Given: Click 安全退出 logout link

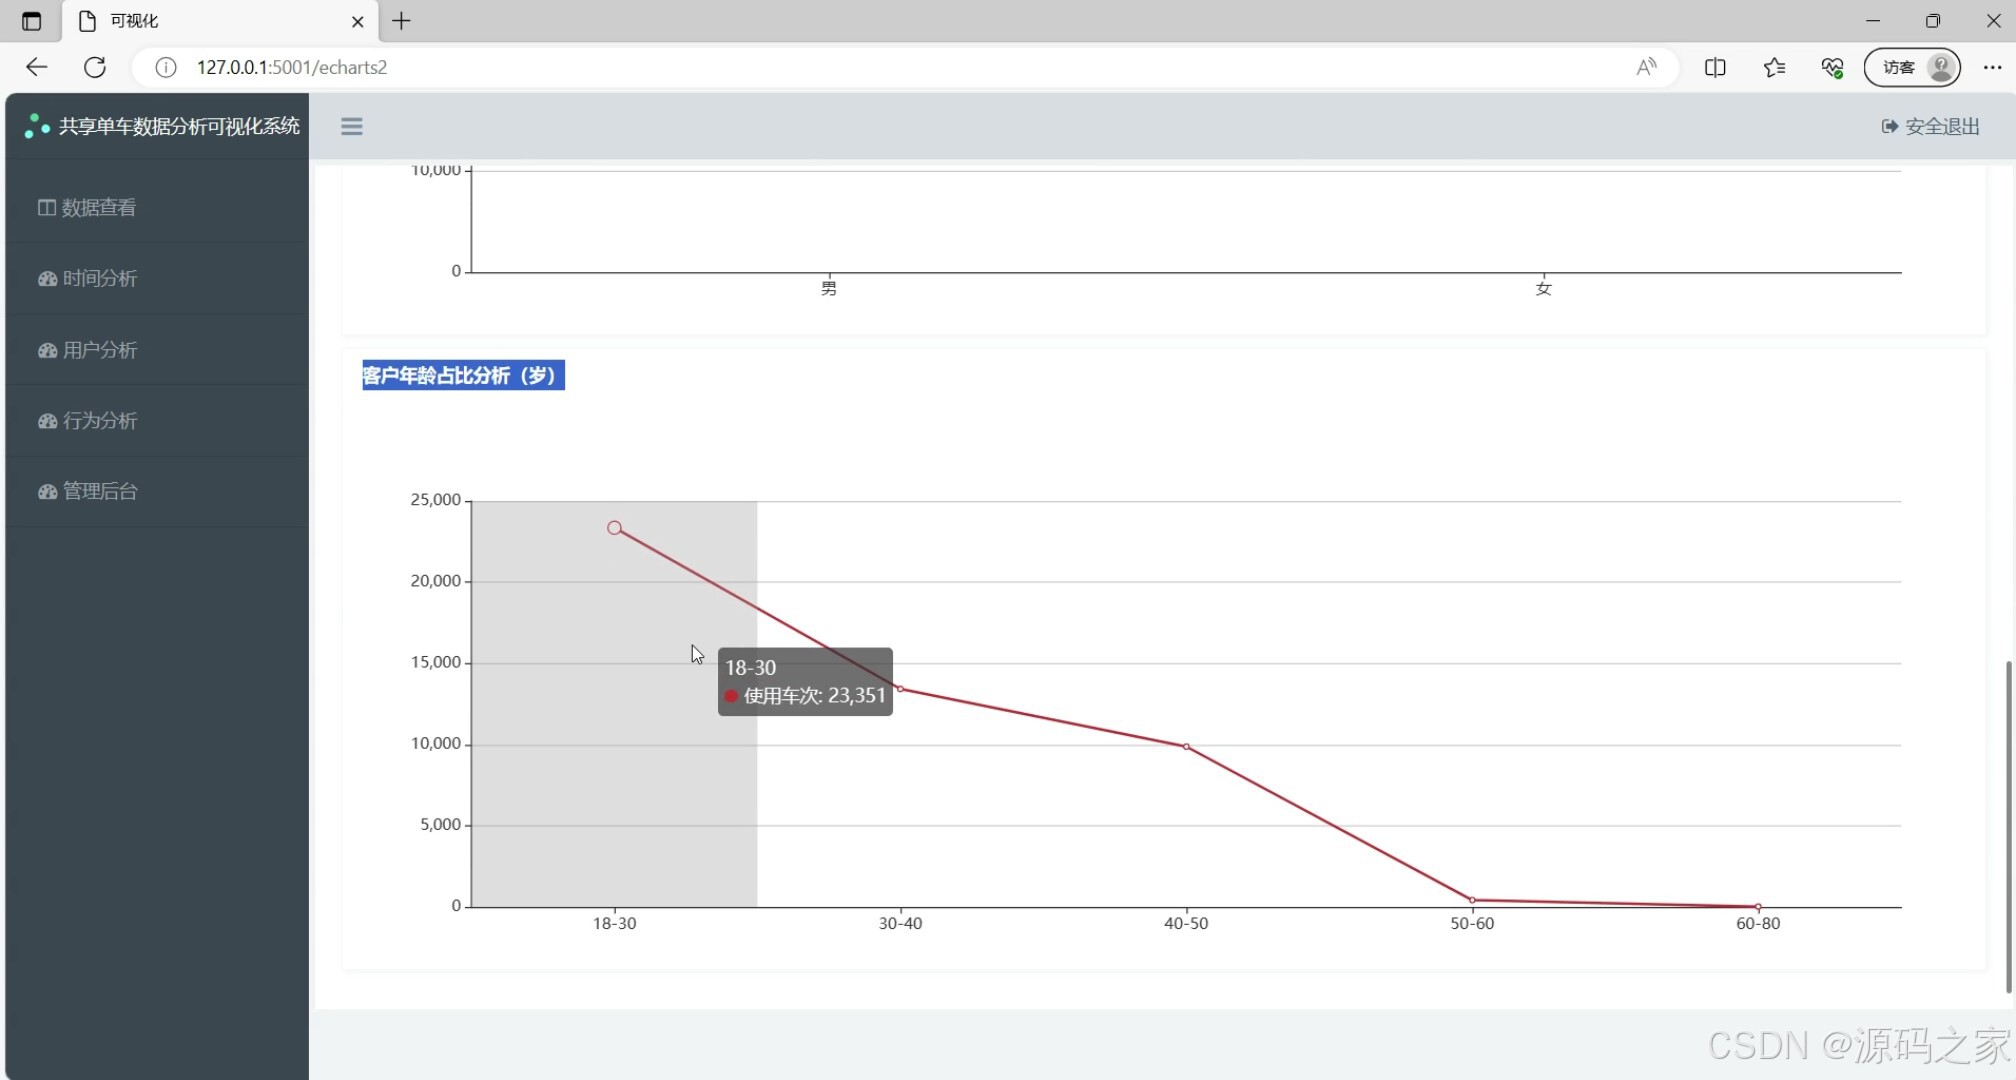Looking at the screenshot, I should [x=1931, y=126].
